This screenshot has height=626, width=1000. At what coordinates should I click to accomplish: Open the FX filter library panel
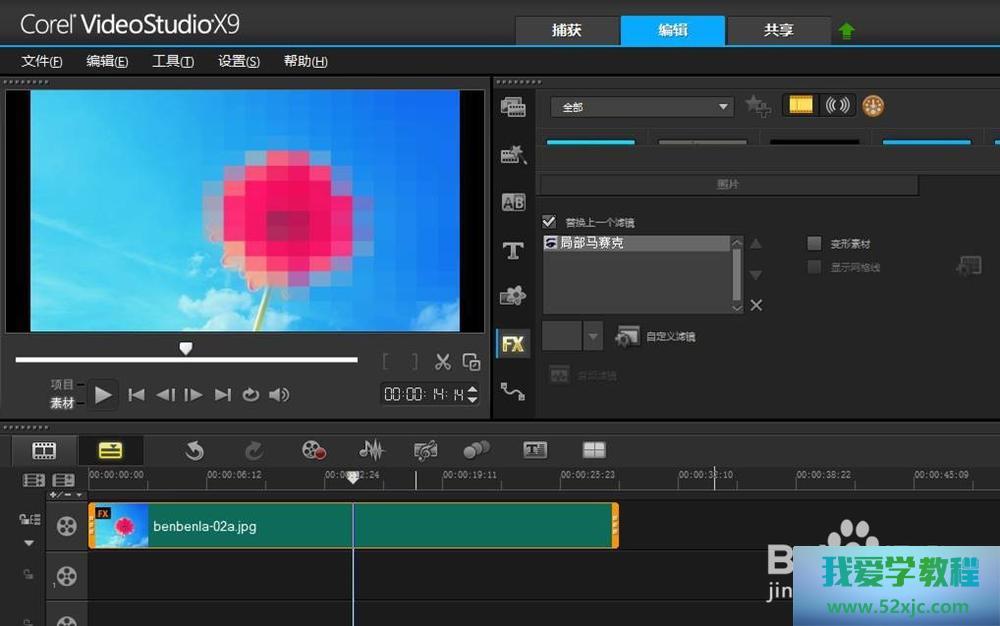click(513, 344)
